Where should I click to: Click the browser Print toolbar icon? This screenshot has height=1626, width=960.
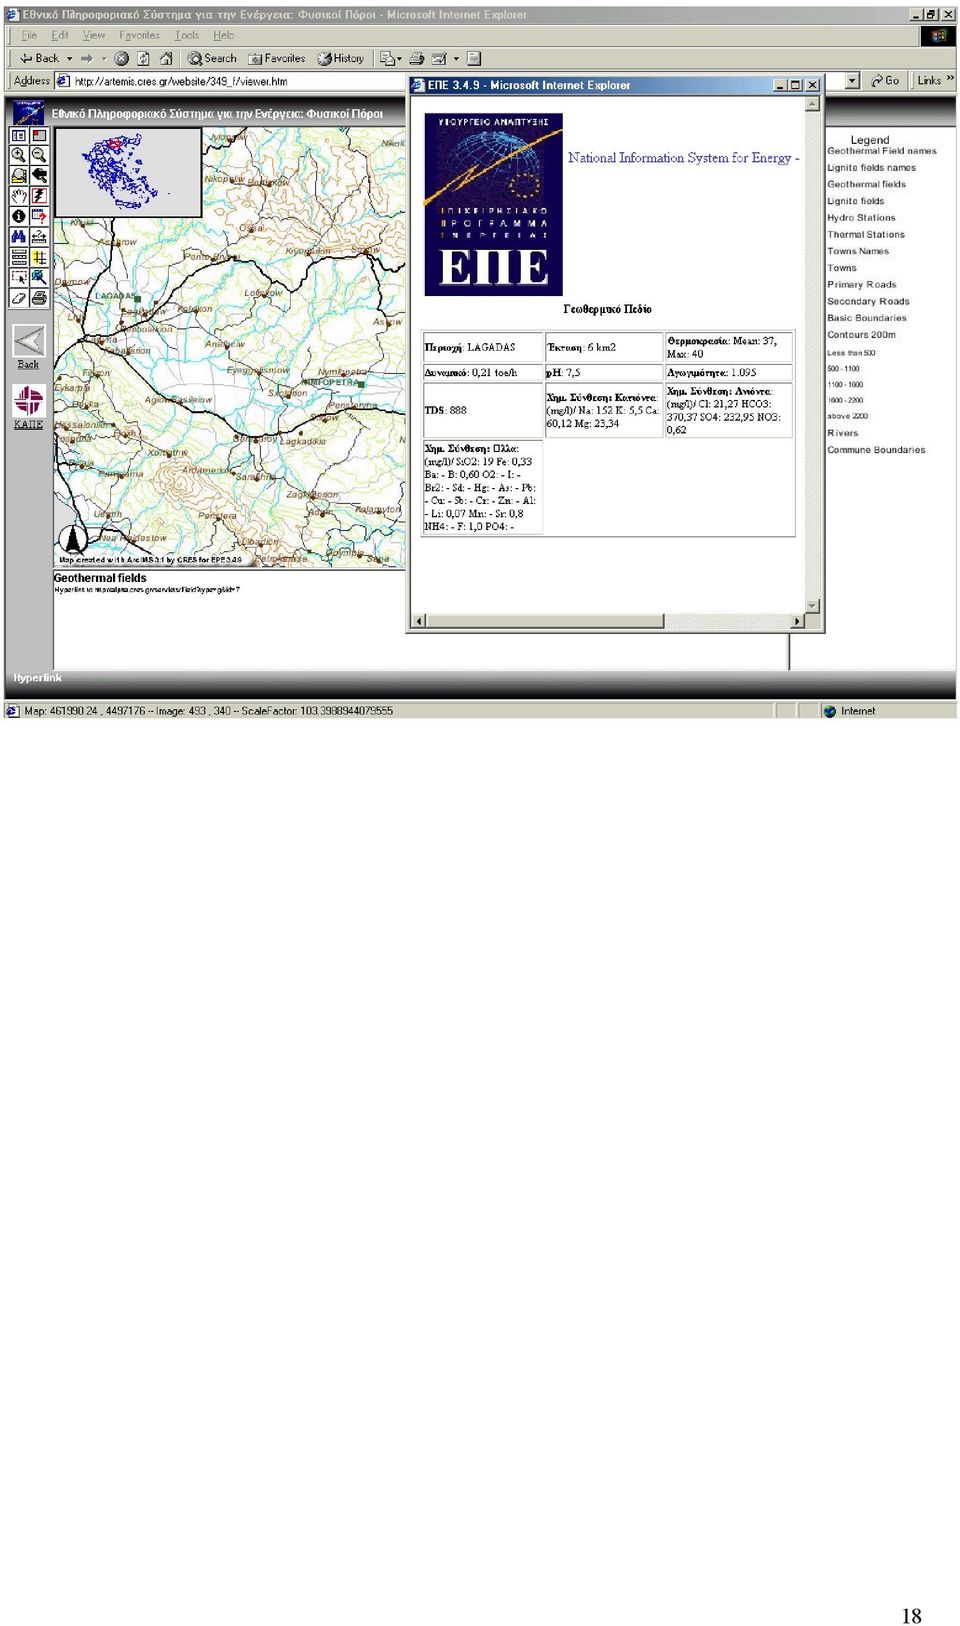tap(417, 59)
